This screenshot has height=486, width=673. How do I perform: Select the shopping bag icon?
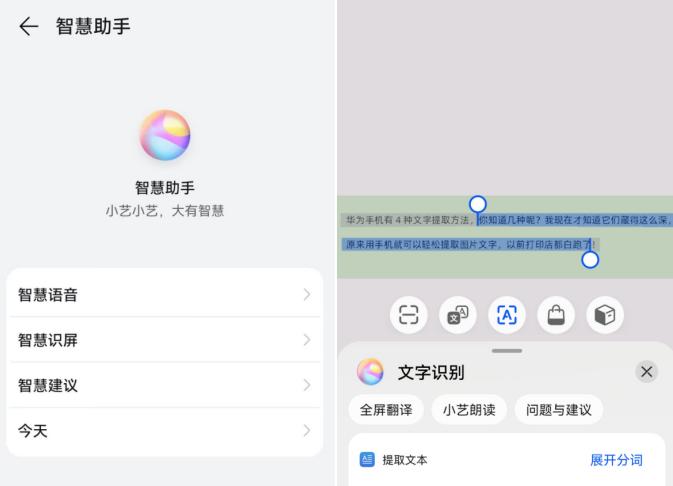tap(556, 315)
